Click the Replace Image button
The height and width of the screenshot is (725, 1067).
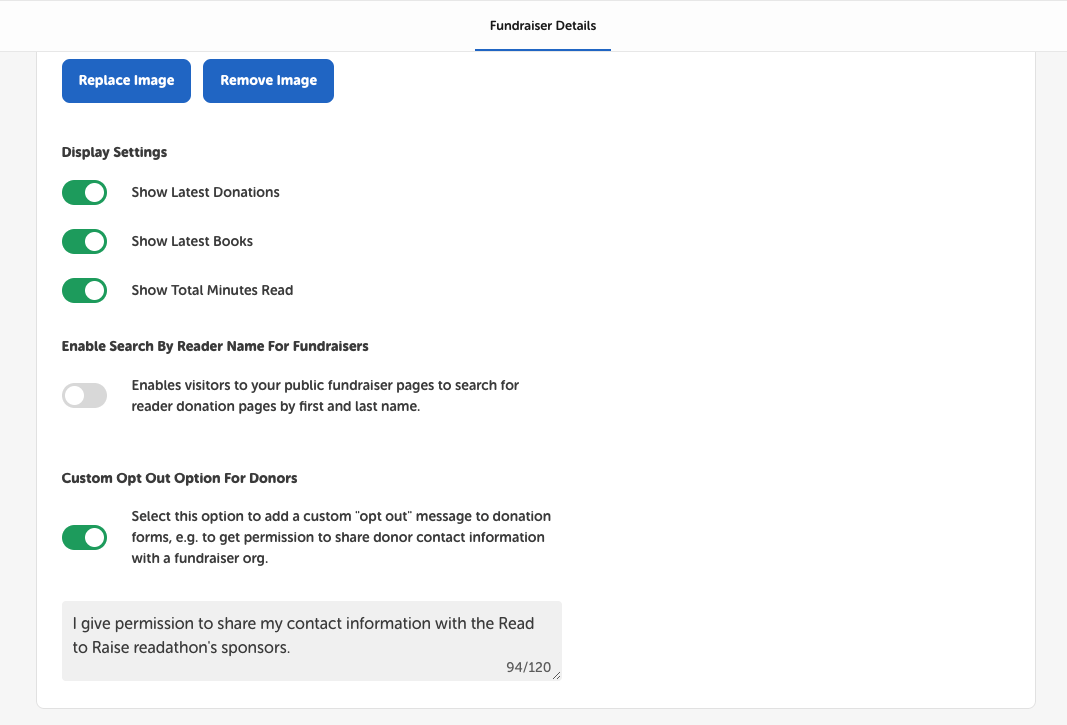[x=126, y=80]
